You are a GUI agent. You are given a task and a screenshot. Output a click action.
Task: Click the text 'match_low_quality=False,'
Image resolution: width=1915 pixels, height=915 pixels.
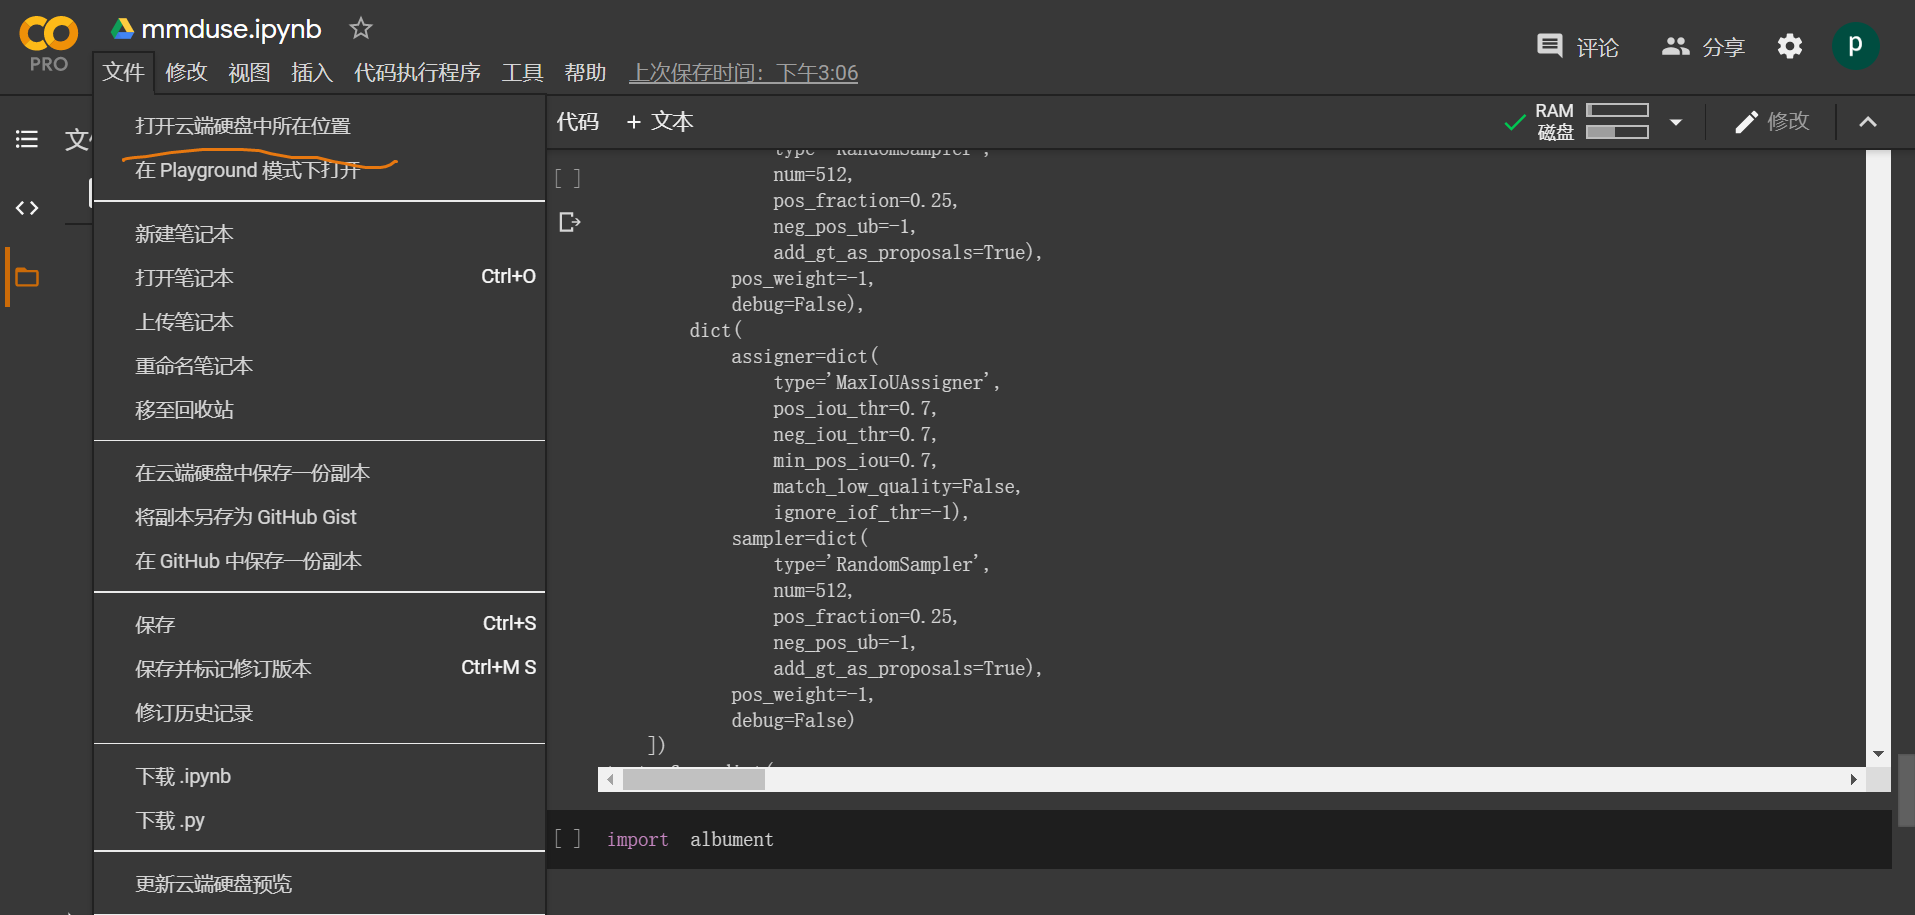pos(897,486)
